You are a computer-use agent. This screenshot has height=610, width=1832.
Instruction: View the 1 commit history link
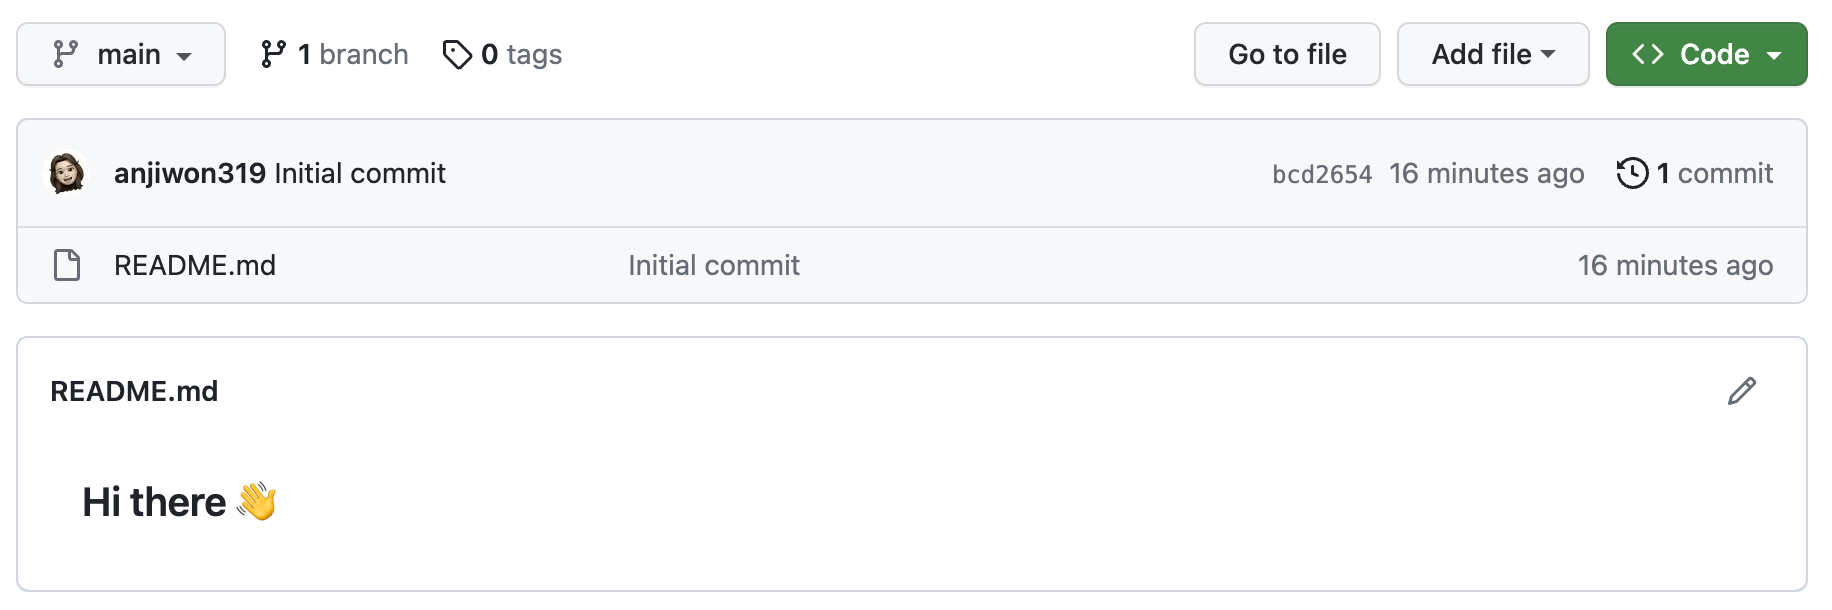(x=1695, y=173)
